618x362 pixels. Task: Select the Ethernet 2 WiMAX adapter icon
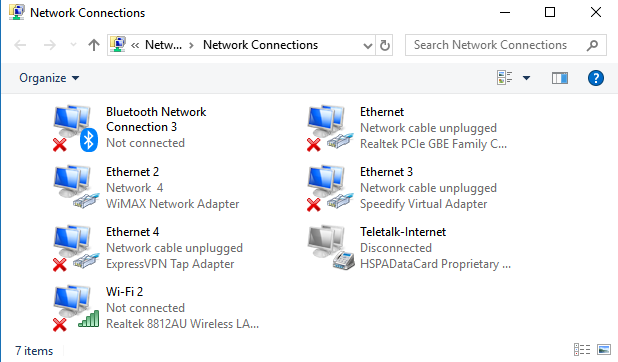(75, 187)
